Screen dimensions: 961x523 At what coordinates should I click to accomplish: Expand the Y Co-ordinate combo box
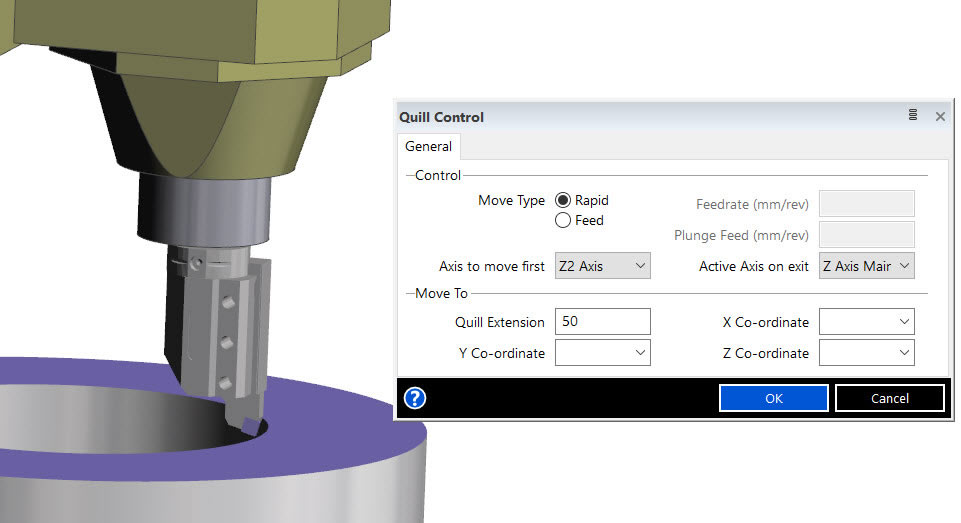point(602,353)
